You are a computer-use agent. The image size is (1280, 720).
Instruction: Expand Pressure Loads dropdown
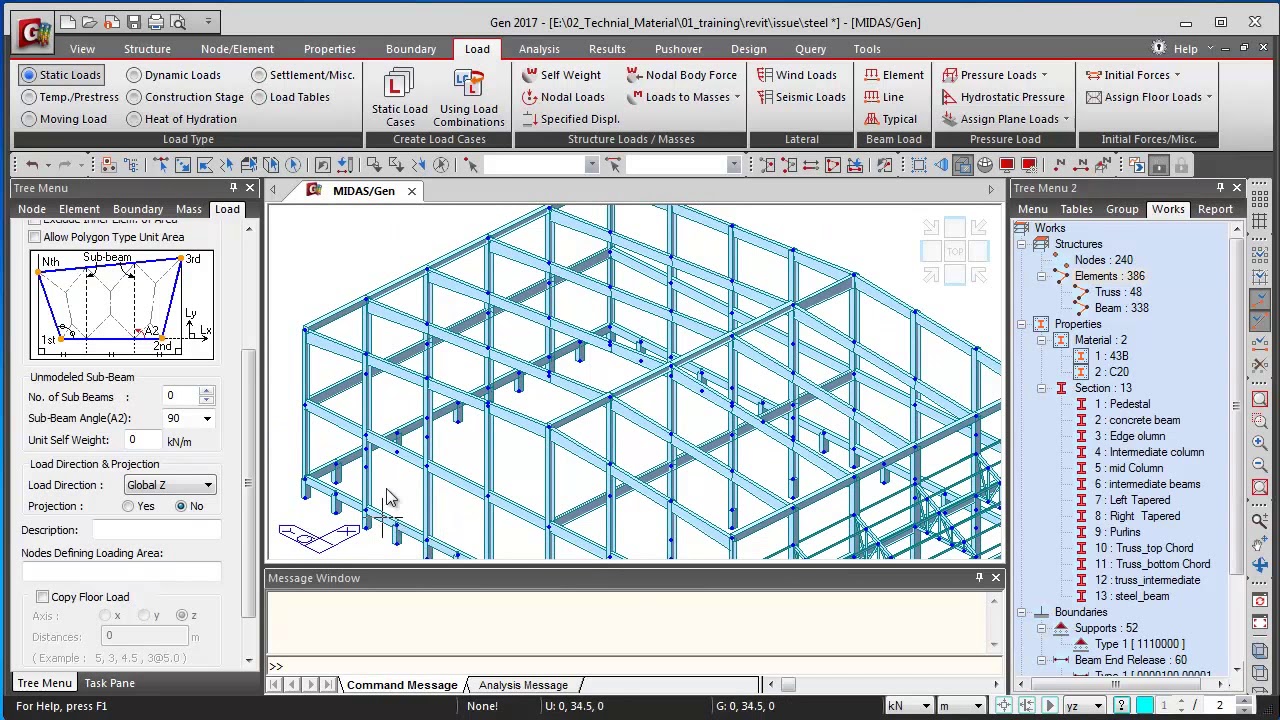[1044, 75]
